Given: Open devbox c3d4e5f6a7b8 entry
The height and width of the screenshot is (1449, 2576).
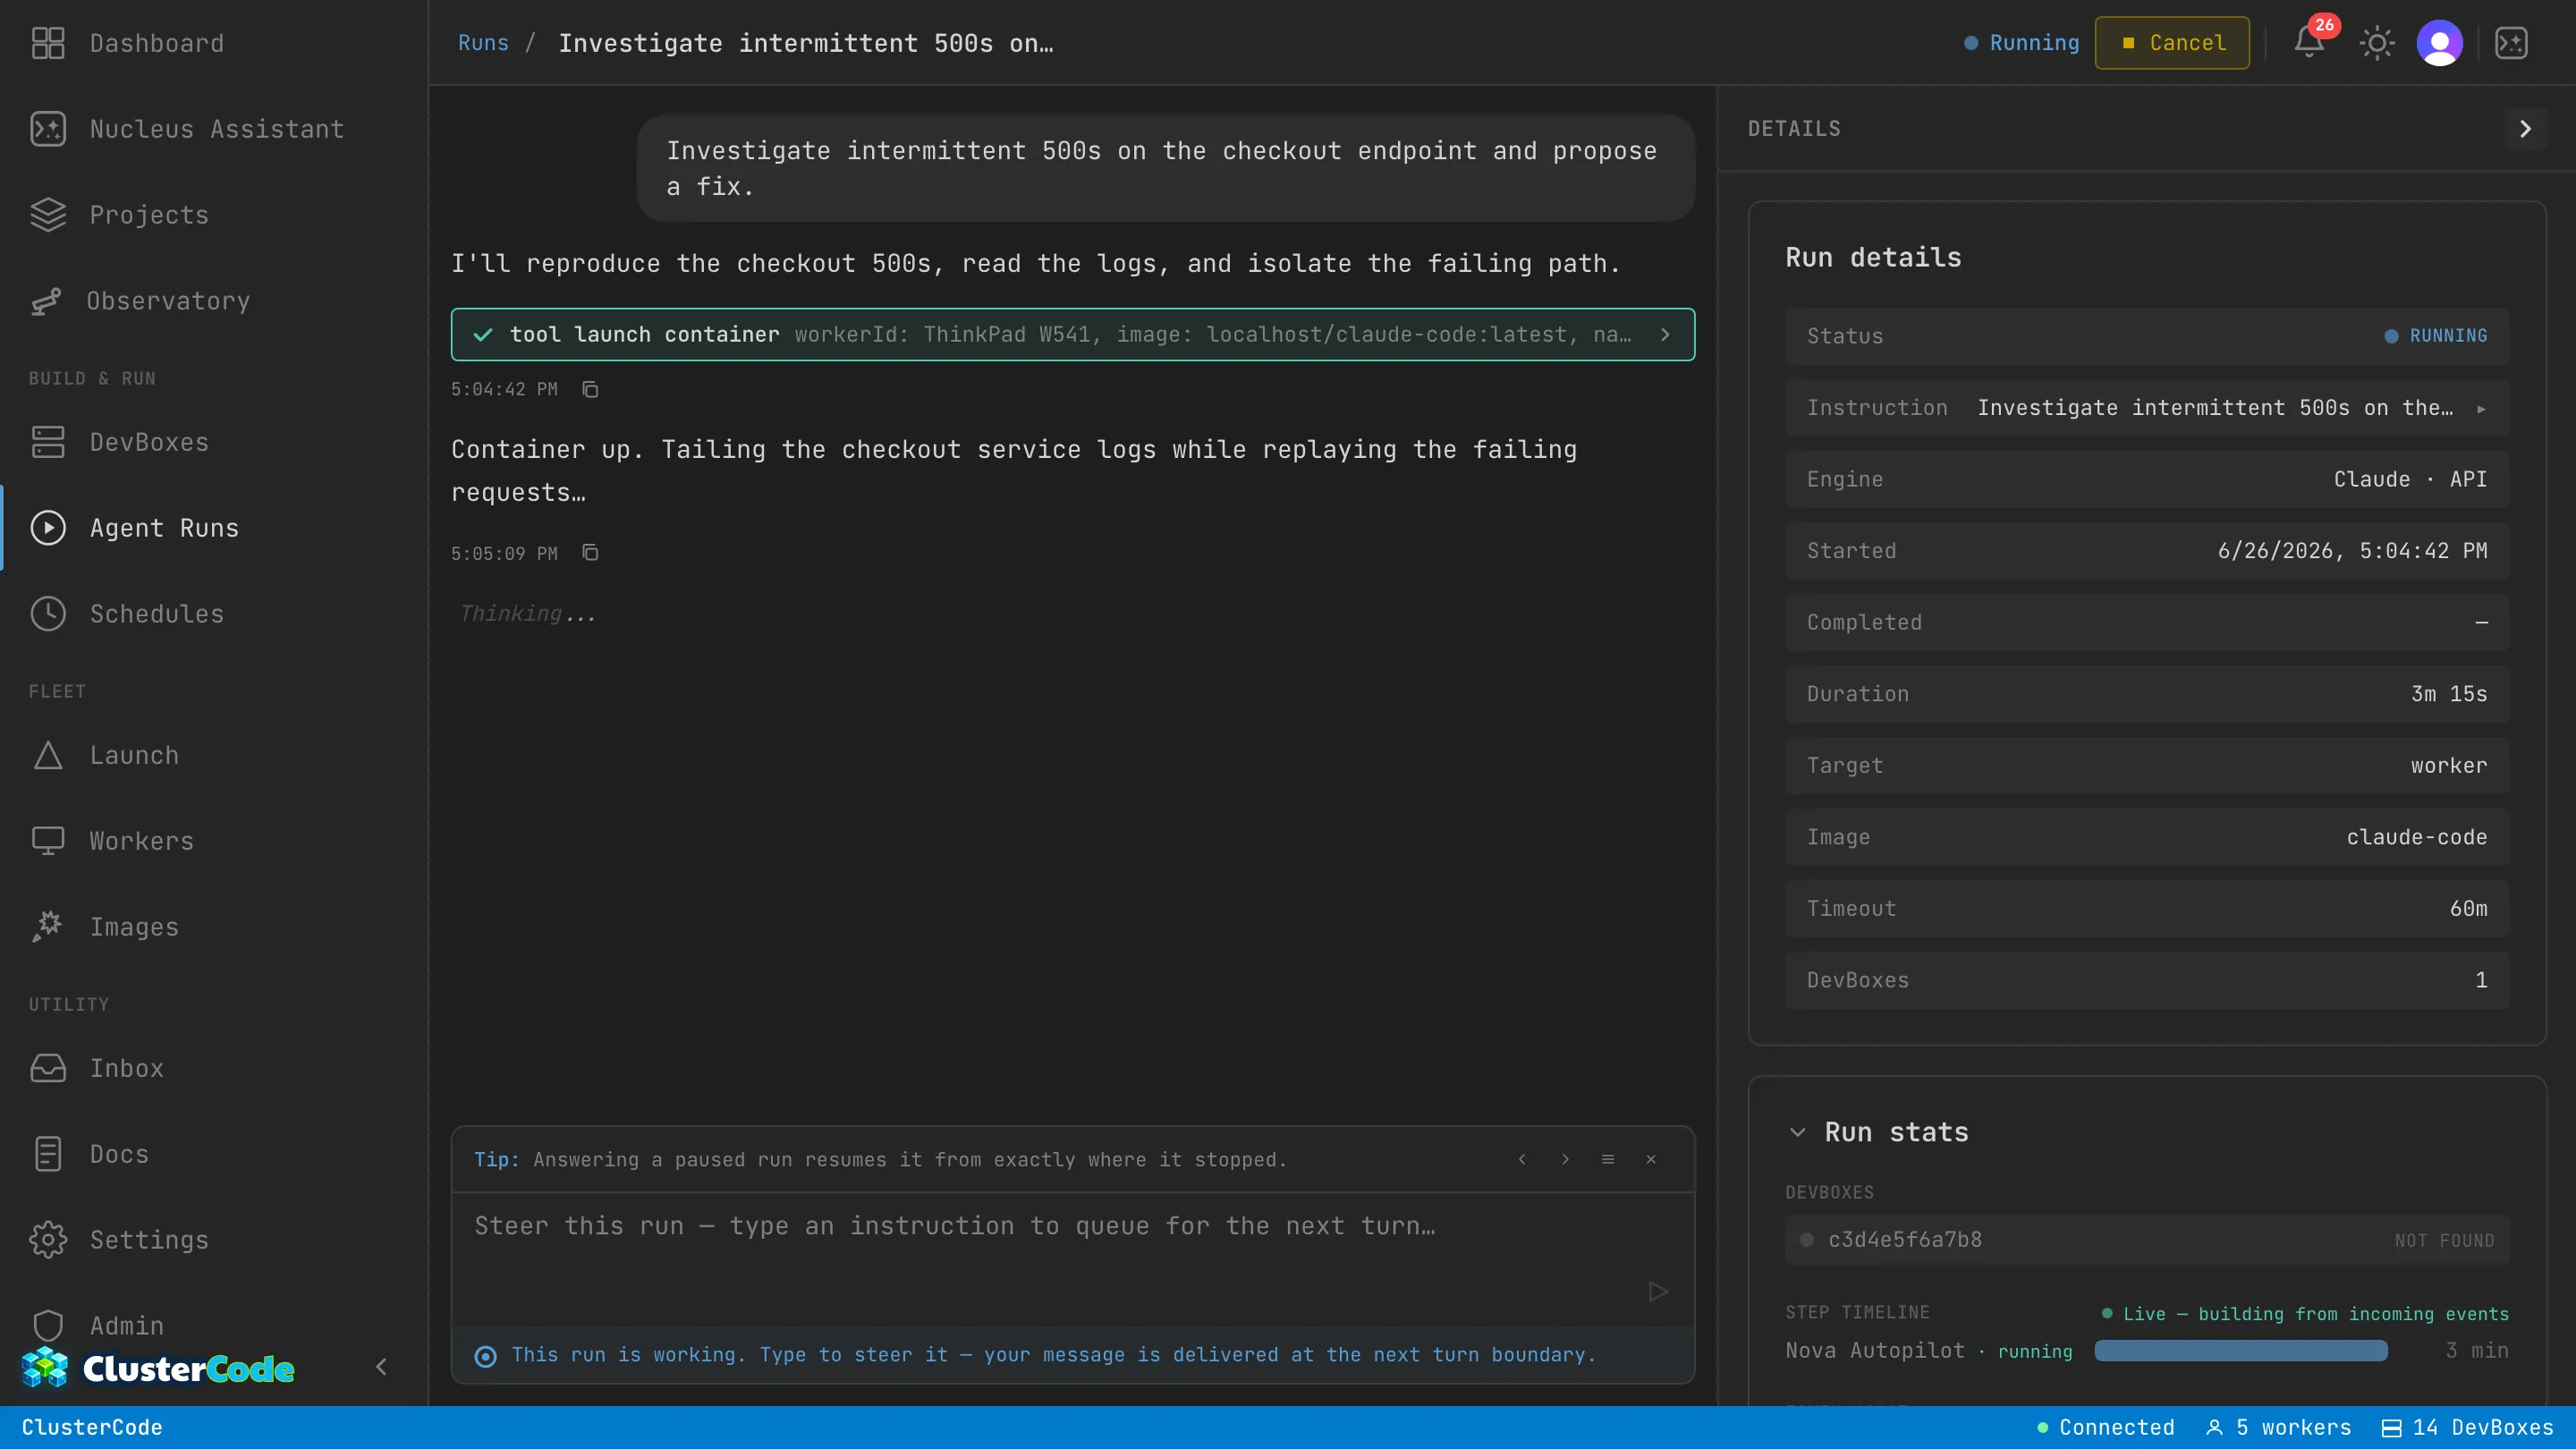Looking at the screenshot, I should click(x=2147, y=1240).
